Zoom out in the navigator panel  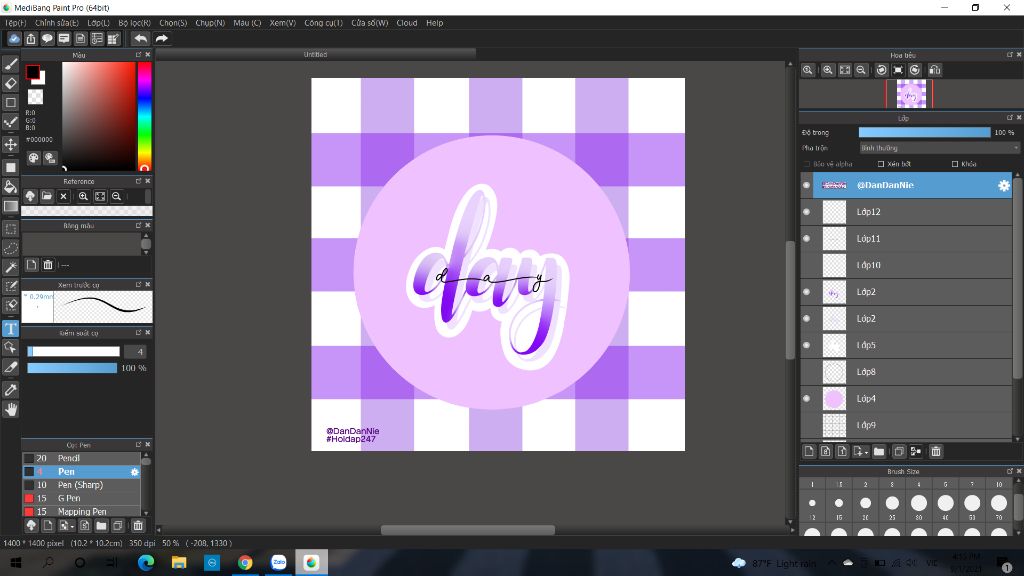[861, 70]
